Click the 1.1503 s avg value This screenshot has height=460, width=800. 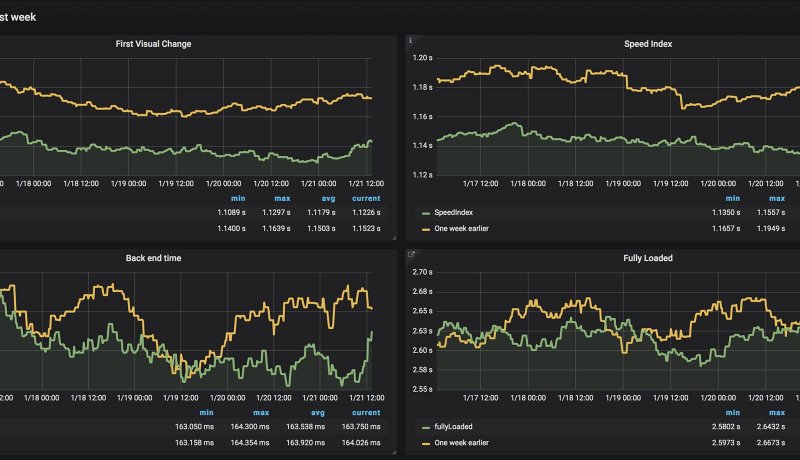(321, 228)
